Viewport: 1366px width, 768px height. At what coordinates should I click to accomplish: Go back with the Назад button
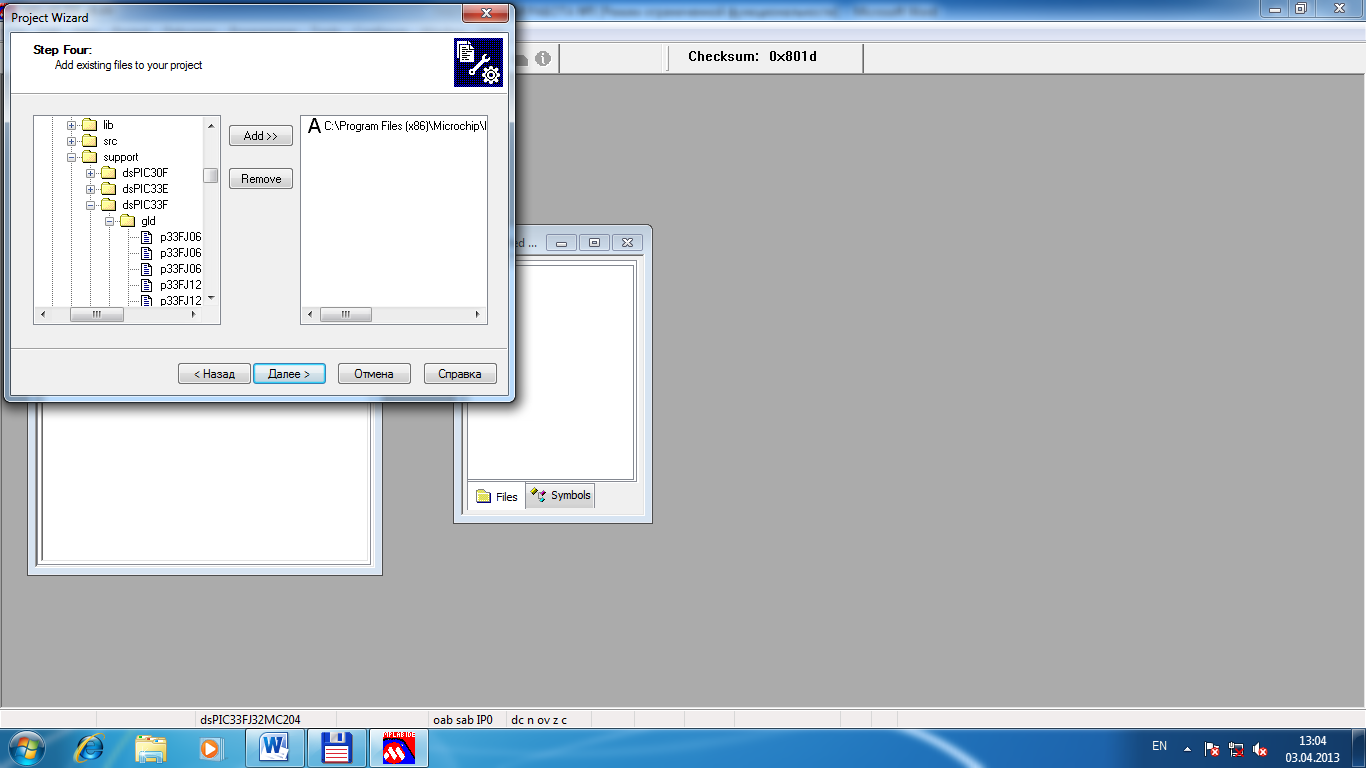point(215,374)
